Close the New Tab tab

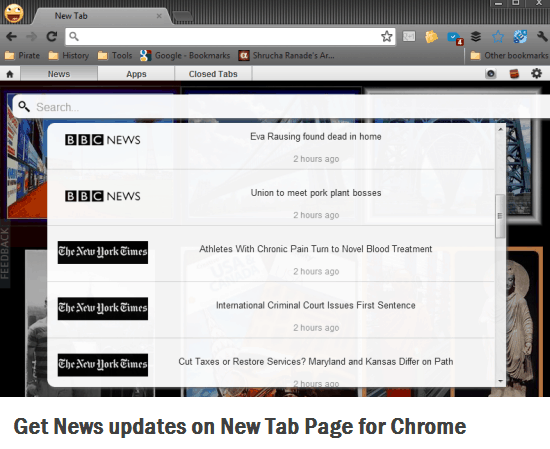point(159,16)
